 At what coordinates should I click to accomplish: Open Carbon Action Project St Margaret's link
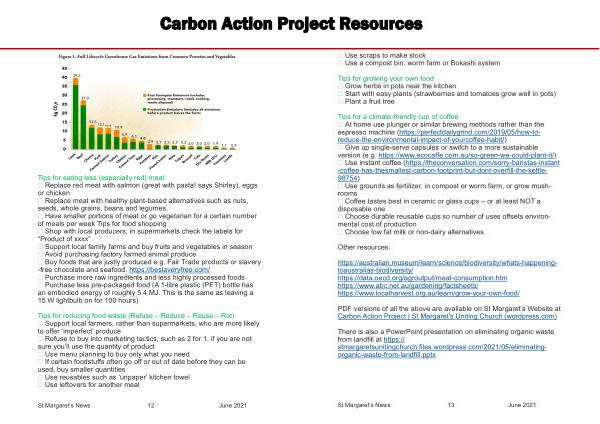point(447,316)
